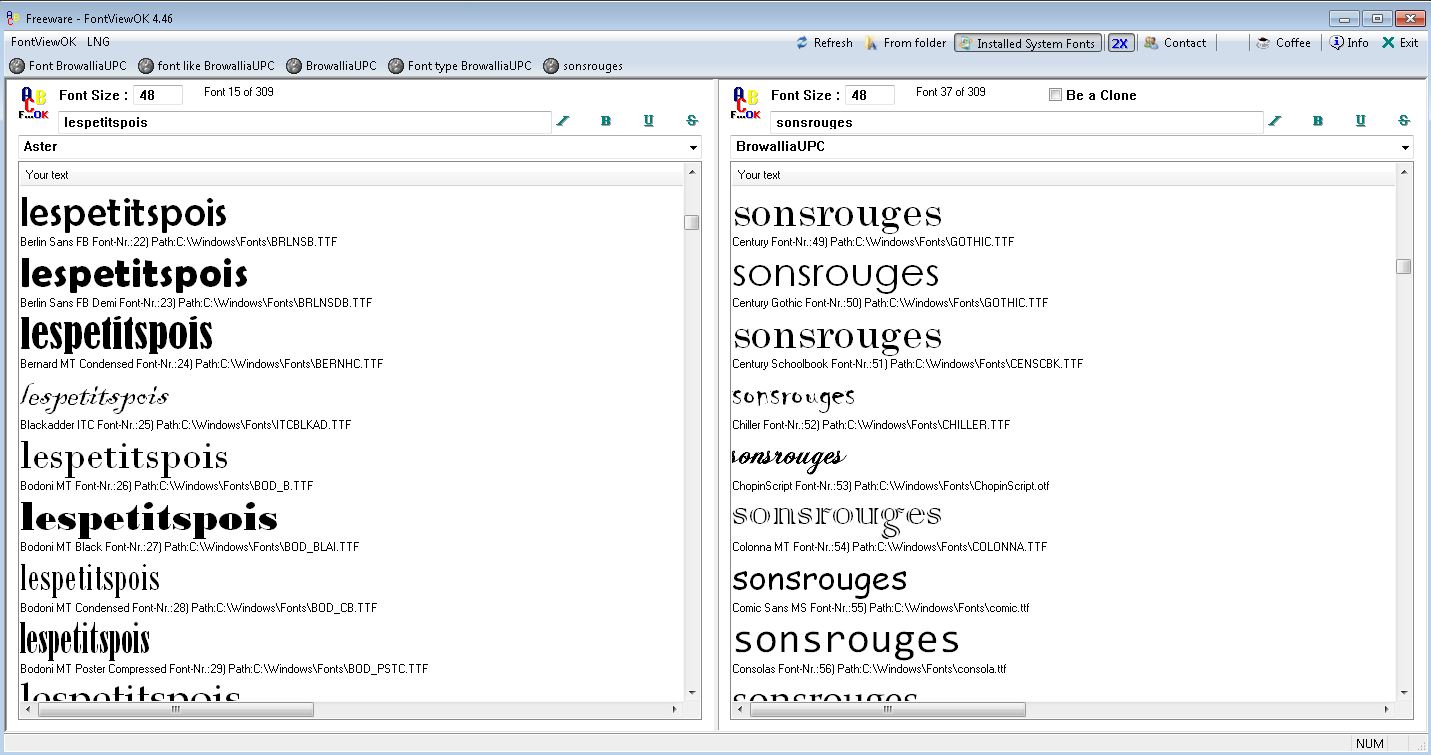This screenshot has width=1431, height=755.
Task: Toggle strikethrough in right font panel
Action: [1403, 121]
